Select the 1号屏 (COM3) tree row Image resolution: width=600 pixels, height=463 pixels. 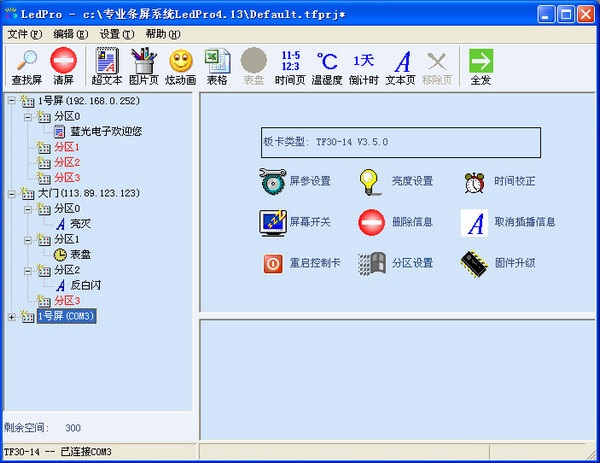point(66,316)
